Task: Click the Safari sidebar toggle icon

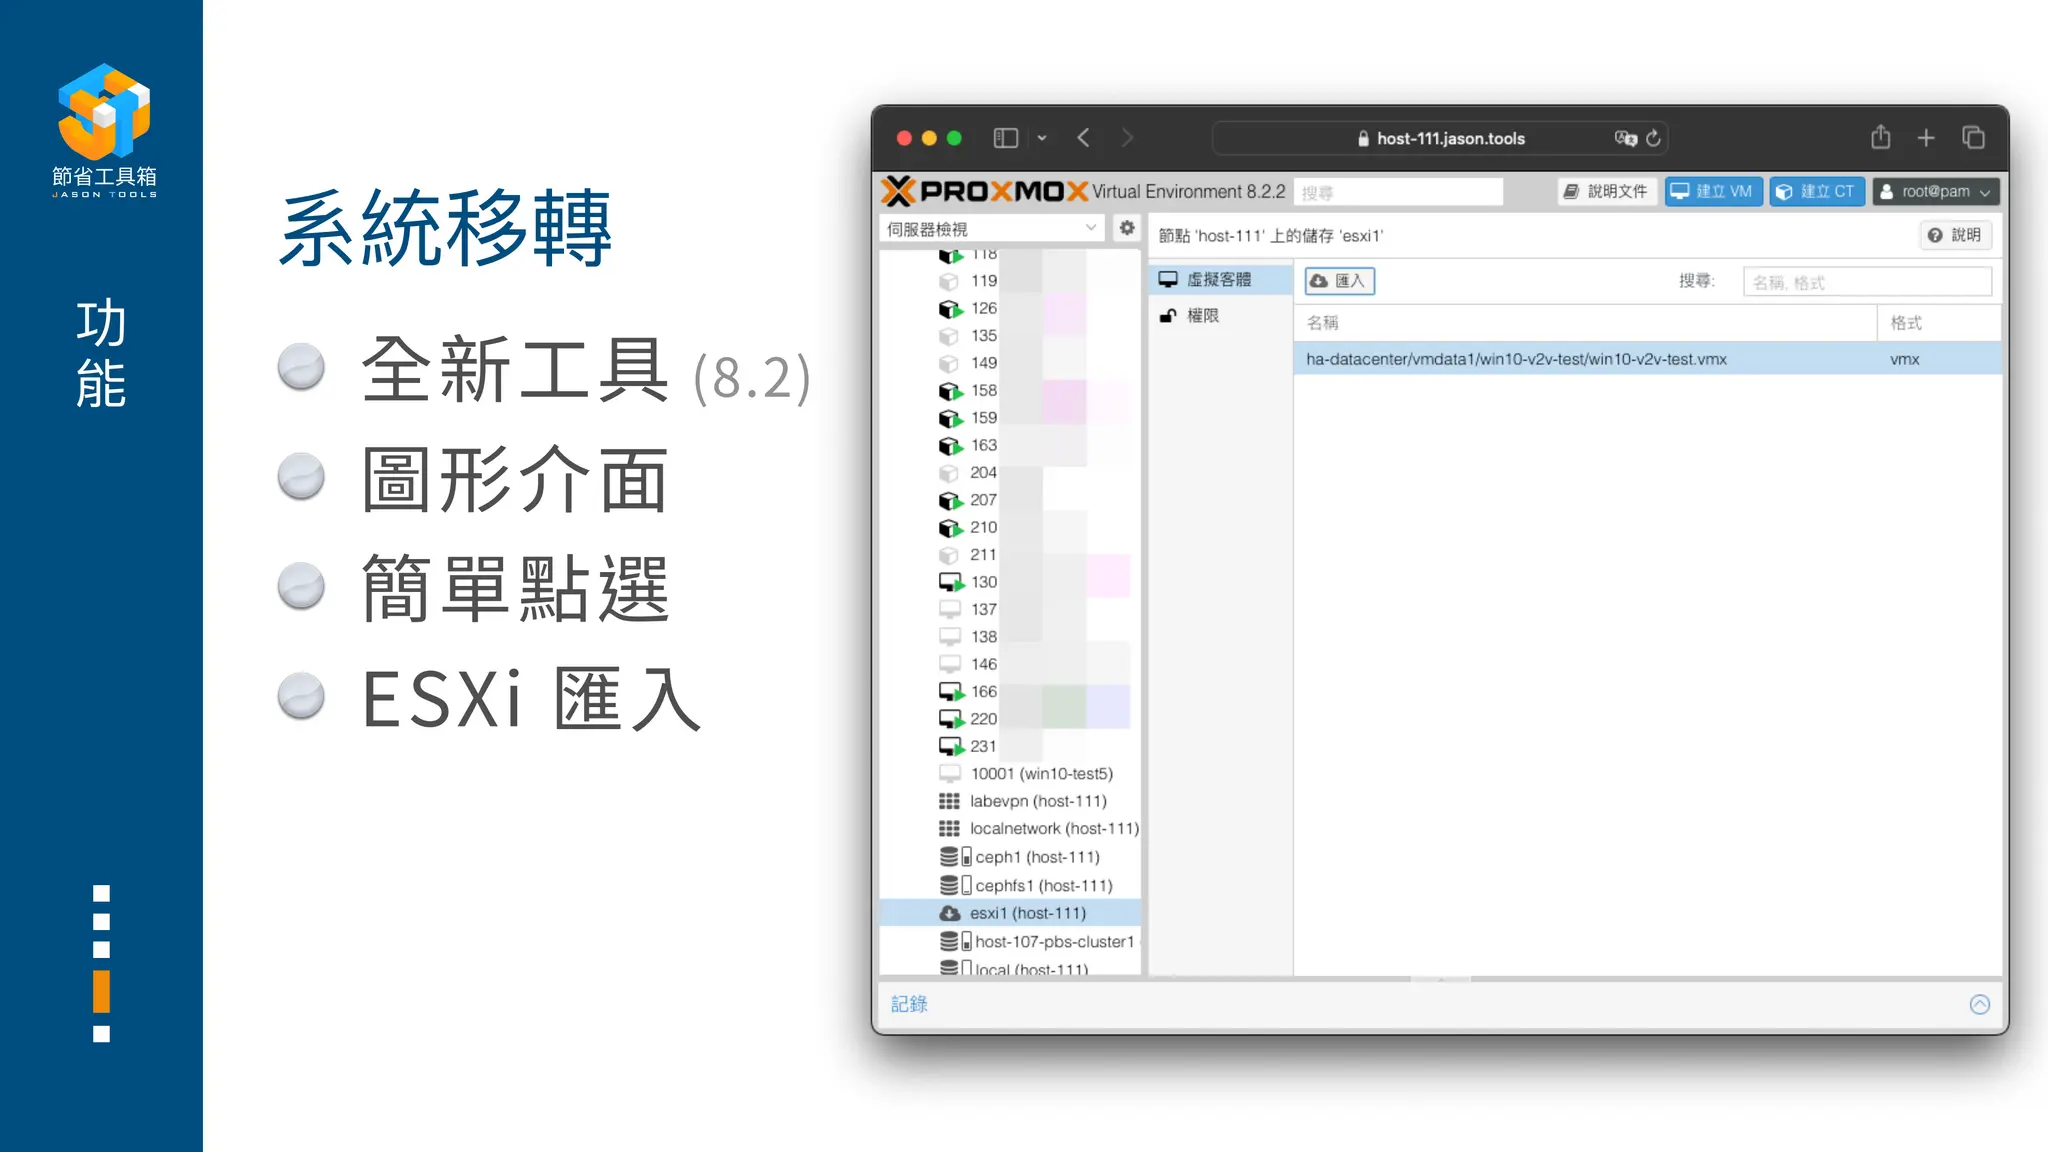Action: (x=1005, y=138)
